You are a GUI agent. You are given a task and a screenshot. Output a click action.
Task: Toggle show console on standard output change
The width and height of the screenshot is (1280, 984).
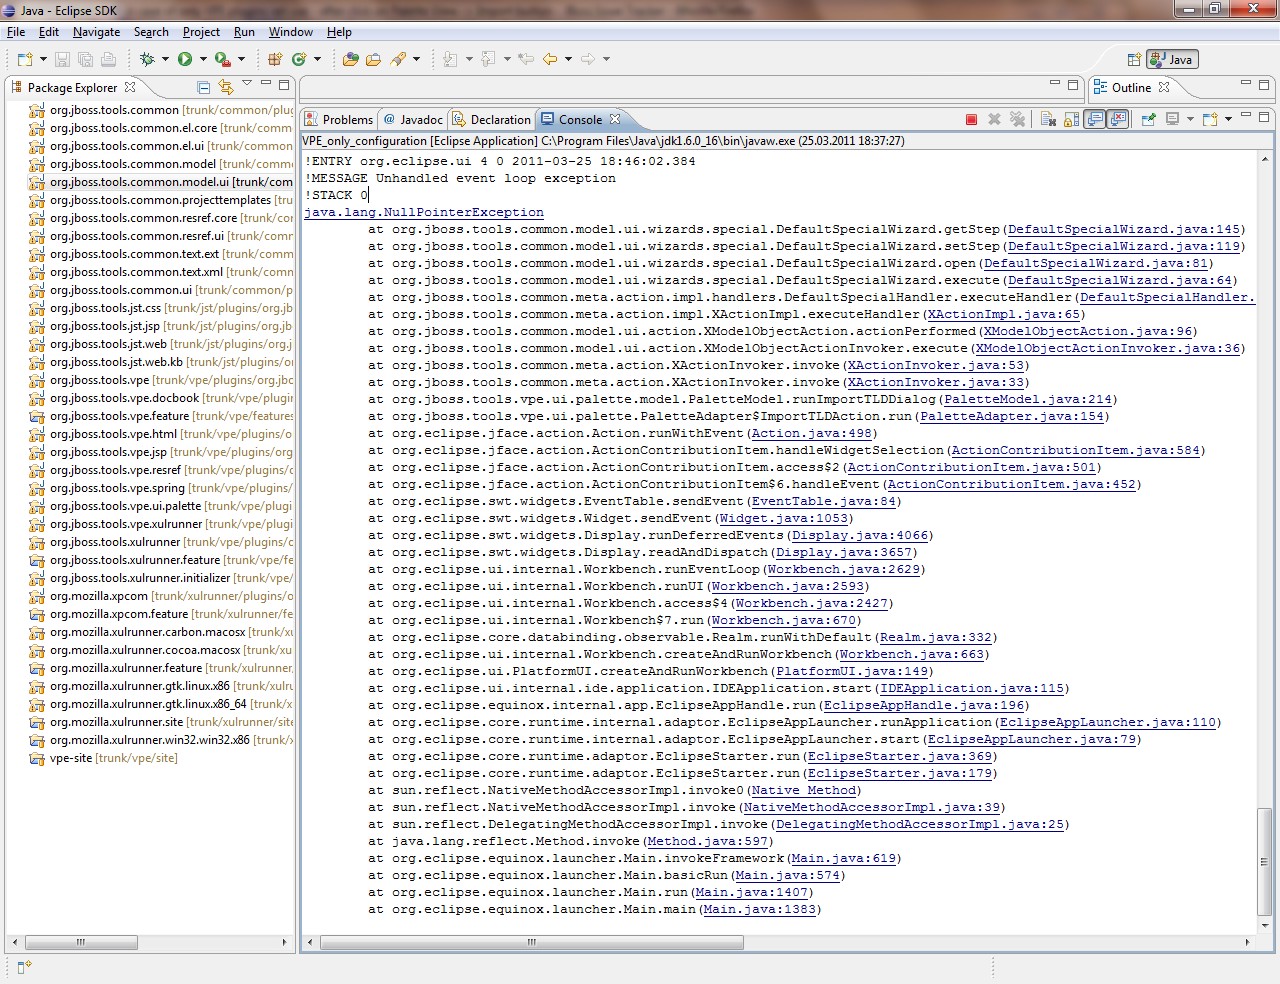(x=1096, y=119)
